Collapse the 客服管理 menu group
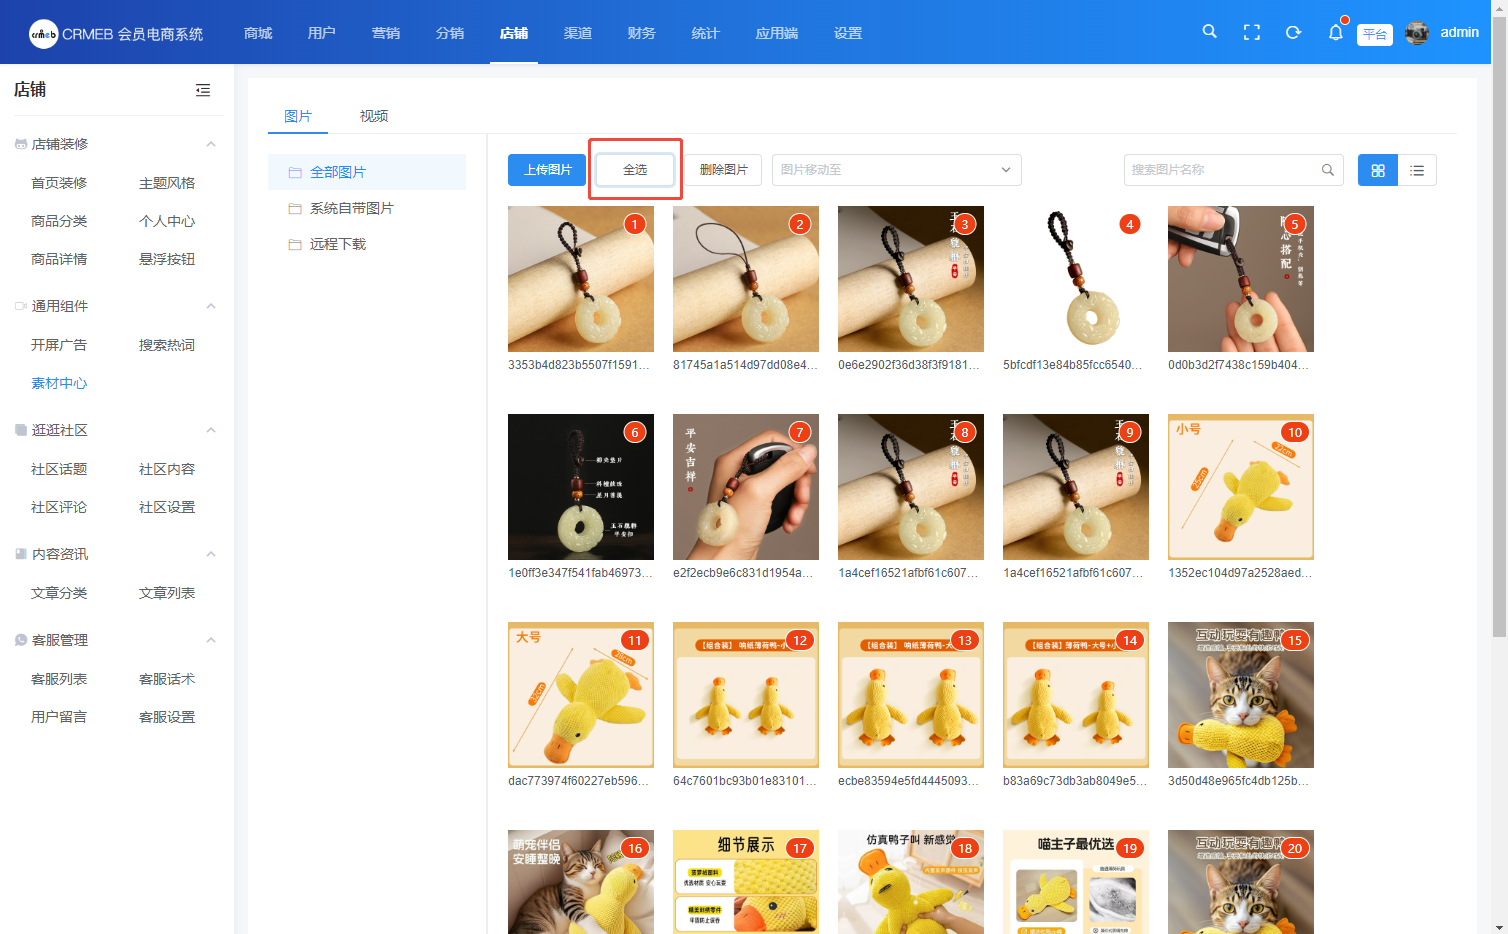Screen dimensions: 1508x934 click(x=211, y=640)
